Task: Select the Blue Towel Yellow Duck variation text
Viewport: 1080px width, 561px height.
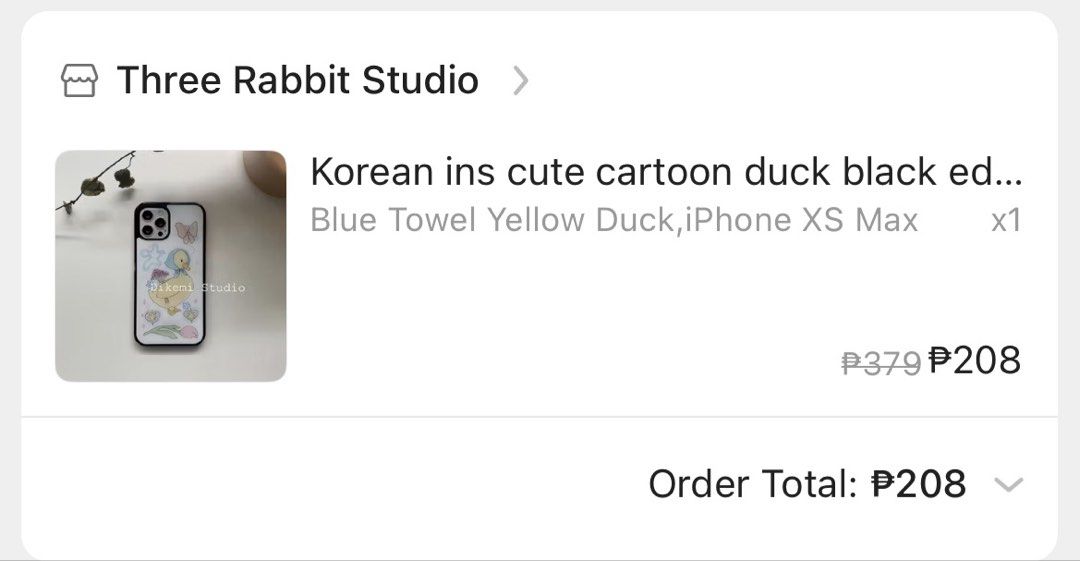Action: tap(492, 221)
